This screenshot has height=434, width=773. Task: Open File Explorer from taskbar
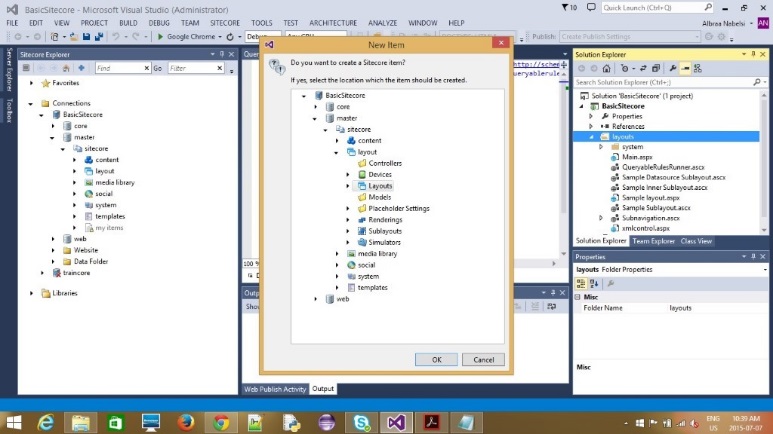(x=81, y=423)
